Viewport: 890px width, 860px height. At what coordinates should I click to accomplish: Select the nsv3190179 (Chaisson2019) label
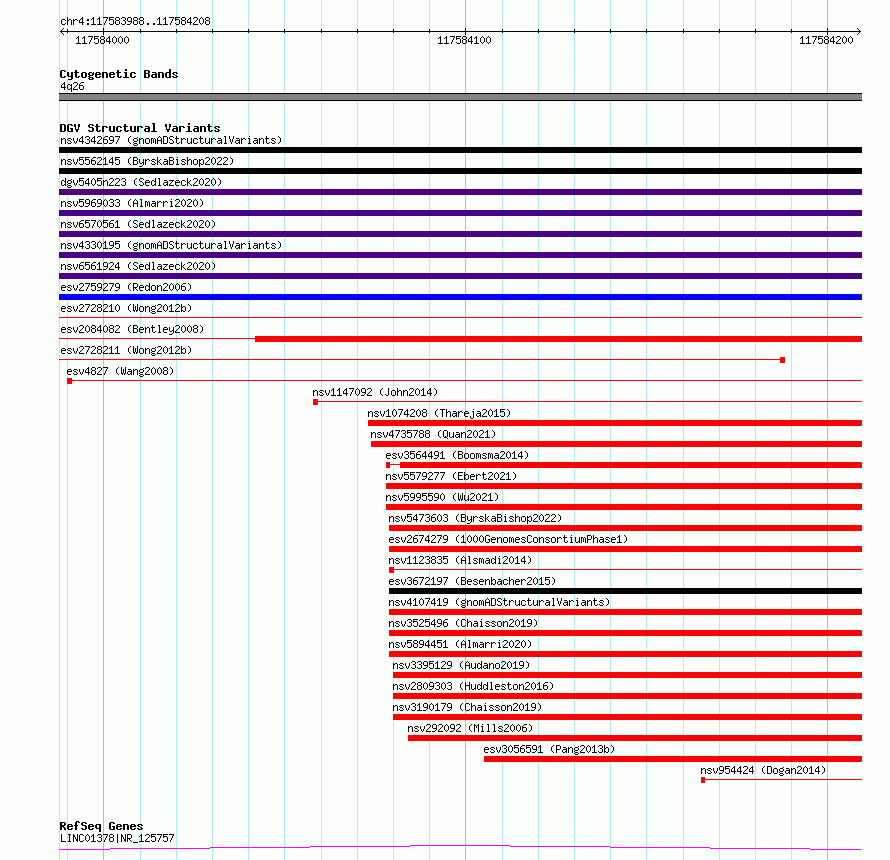pyautogui.click(x=467, y=707)
